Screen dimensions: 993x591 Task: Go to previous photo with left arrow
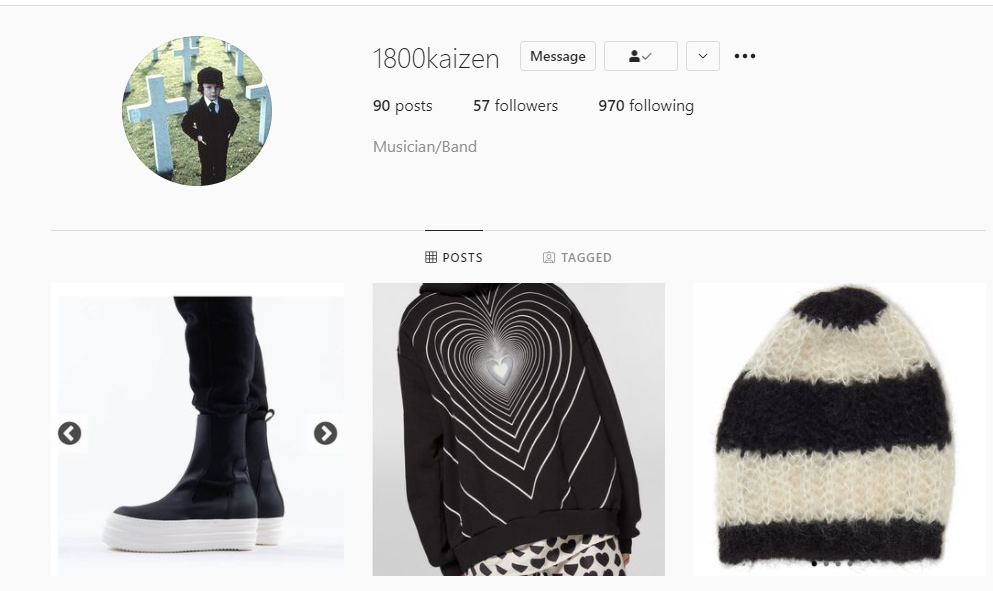tap(70, 433)
